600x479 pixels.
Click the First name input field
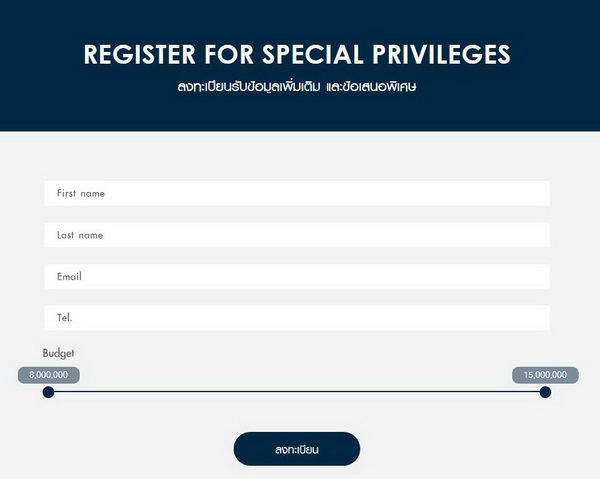(297, 193)
